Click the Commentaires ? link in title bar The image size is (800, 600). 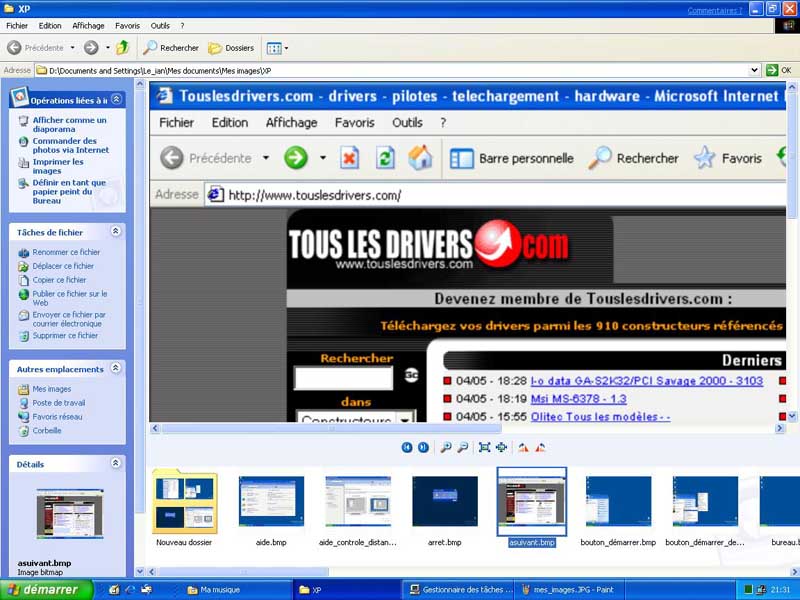[x=715, y=10]
